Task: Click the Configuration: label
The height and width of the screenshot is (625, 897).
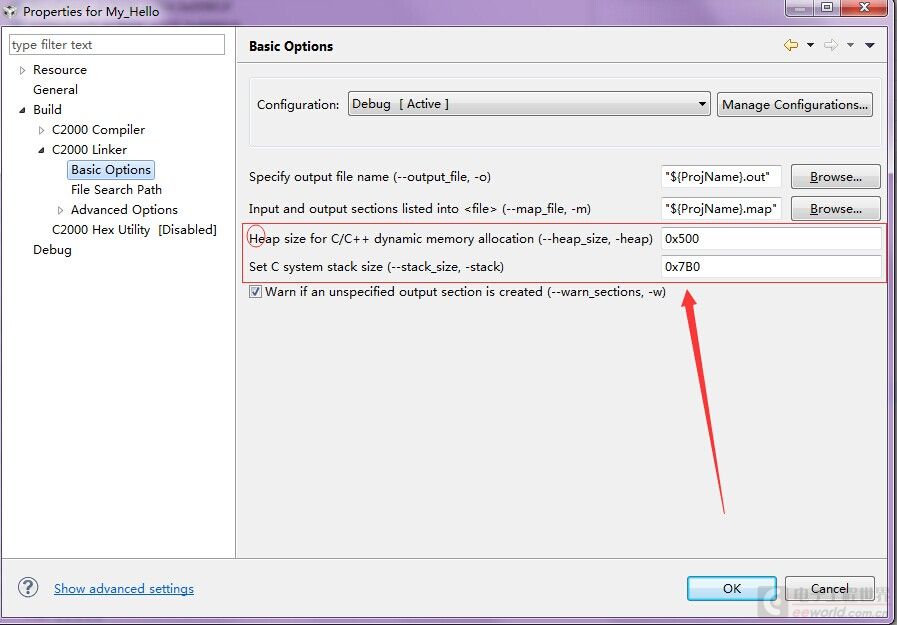Action: tap(298, 105)
